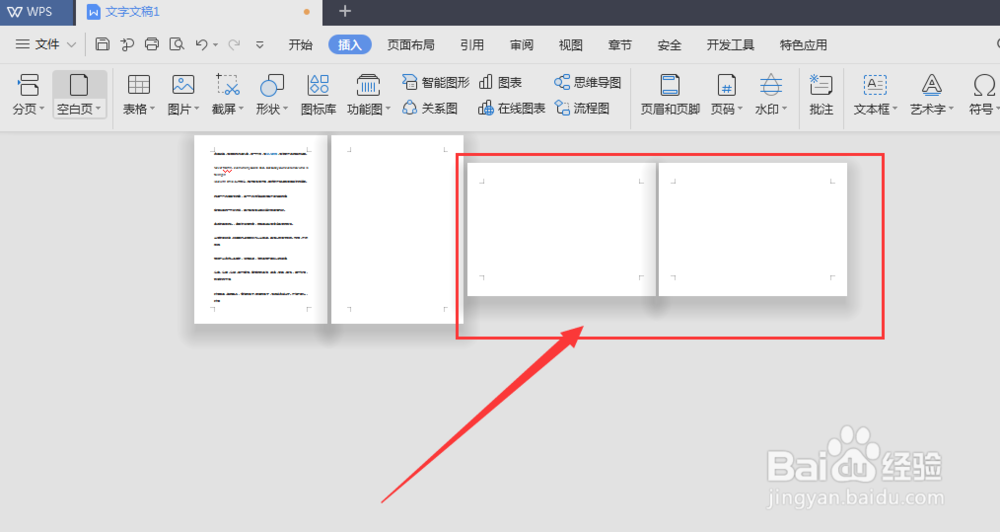Open print preview from quick toolbar

click(x=177, y=44)
